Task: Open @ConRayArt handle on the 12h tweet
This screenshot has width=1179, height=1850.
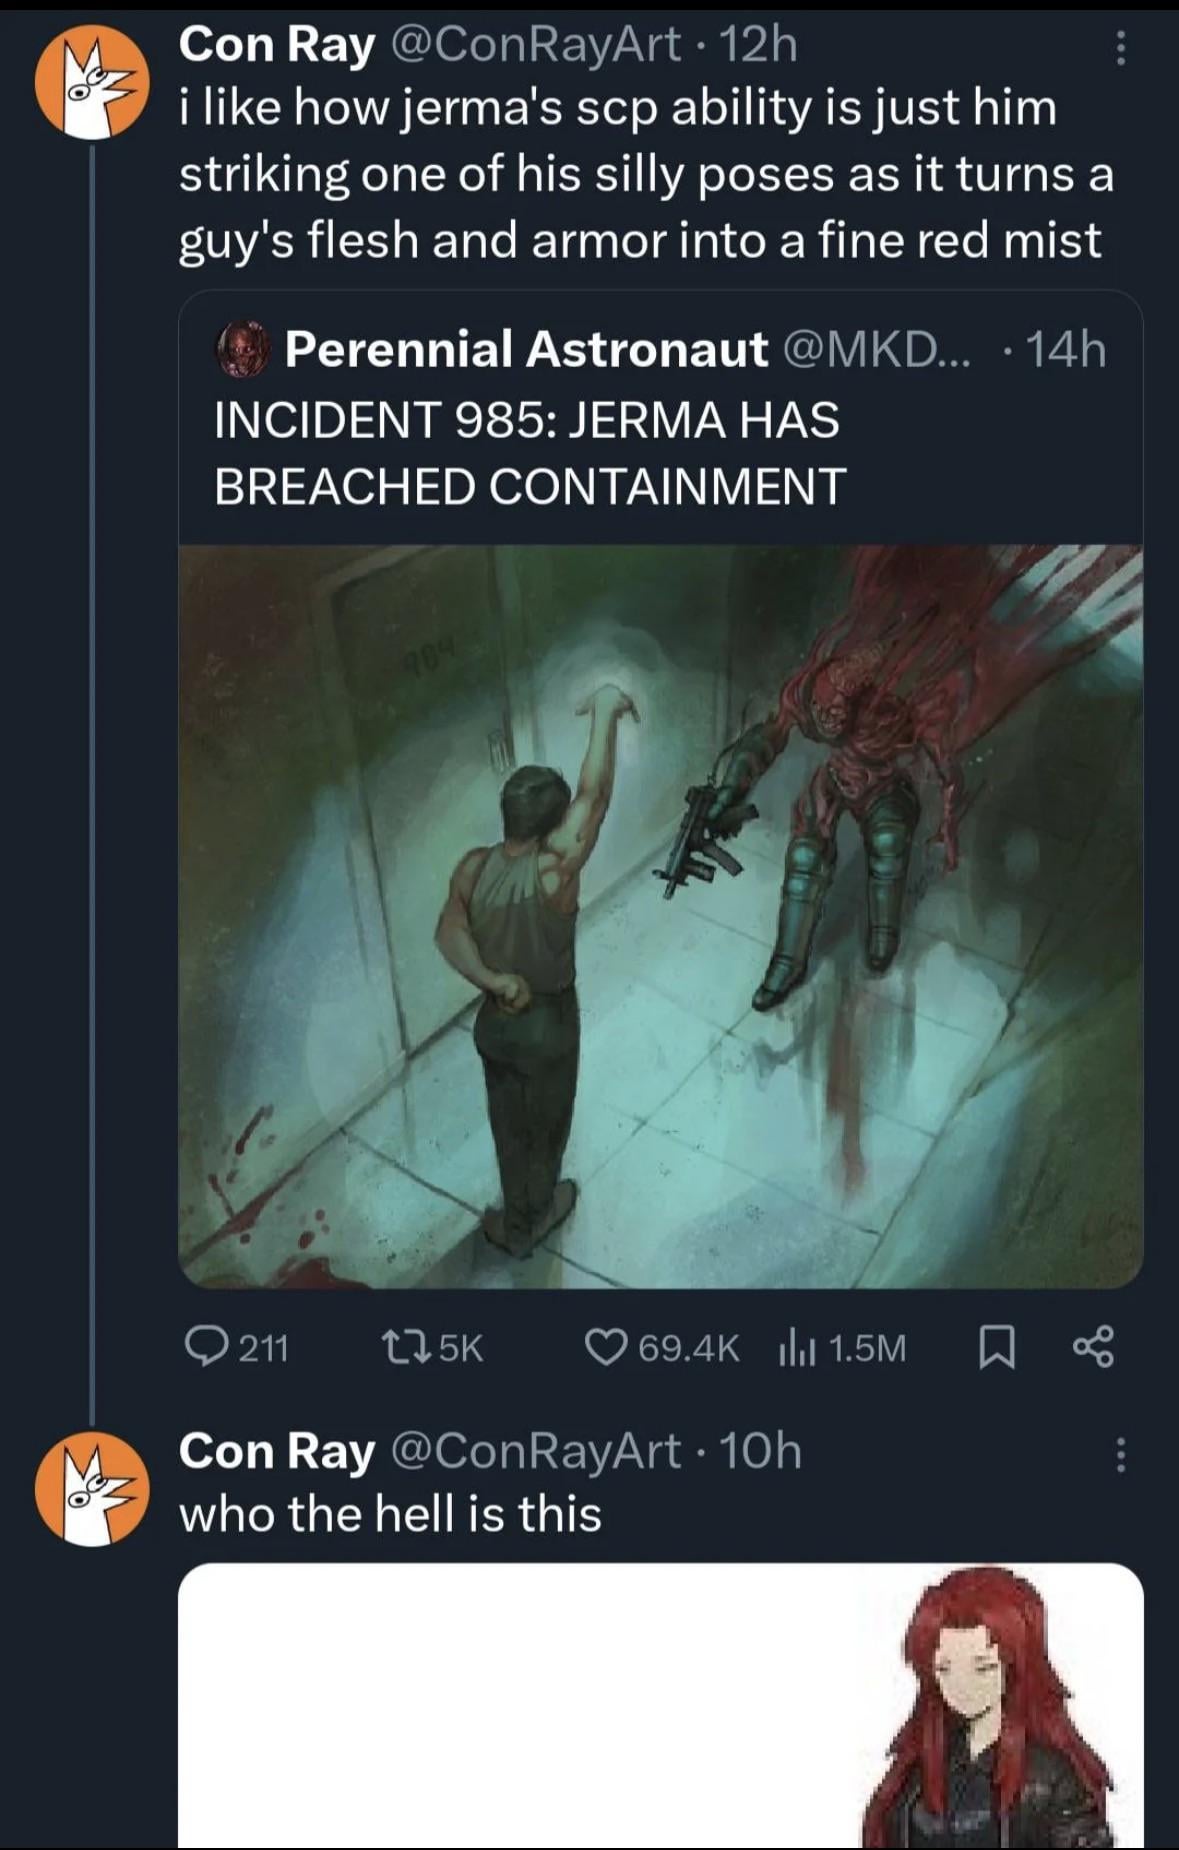Action: tap(535, 44)
